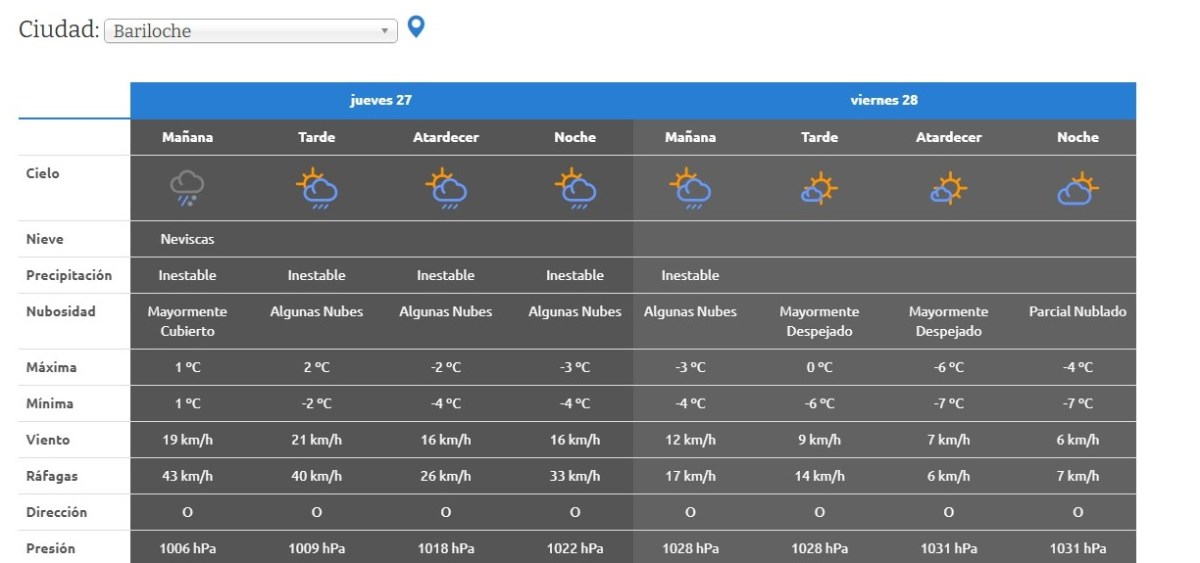Click Friday Noche partly cloudy icon

1078,188
